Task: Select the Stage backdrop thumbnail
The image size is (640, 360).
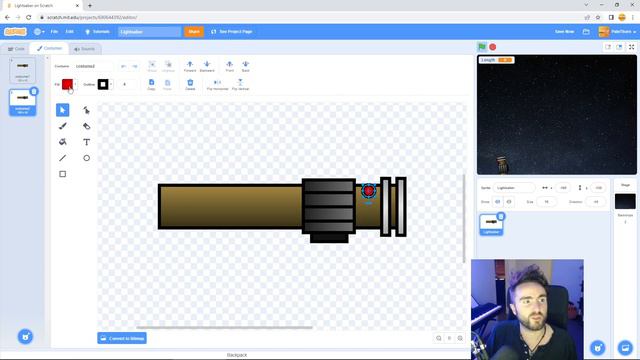Action: 625,201
